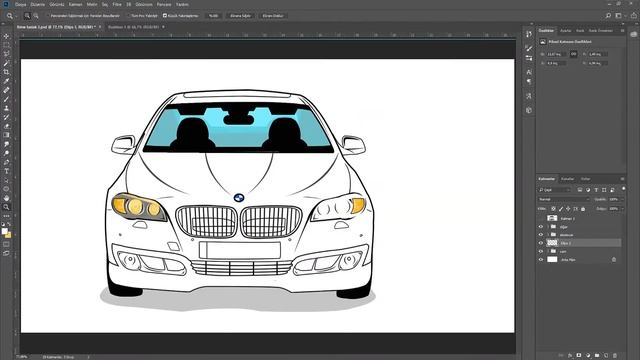Click create new layer icon
Image resolution: width=640 pixels, height=360 pixels.
[606, 356]
